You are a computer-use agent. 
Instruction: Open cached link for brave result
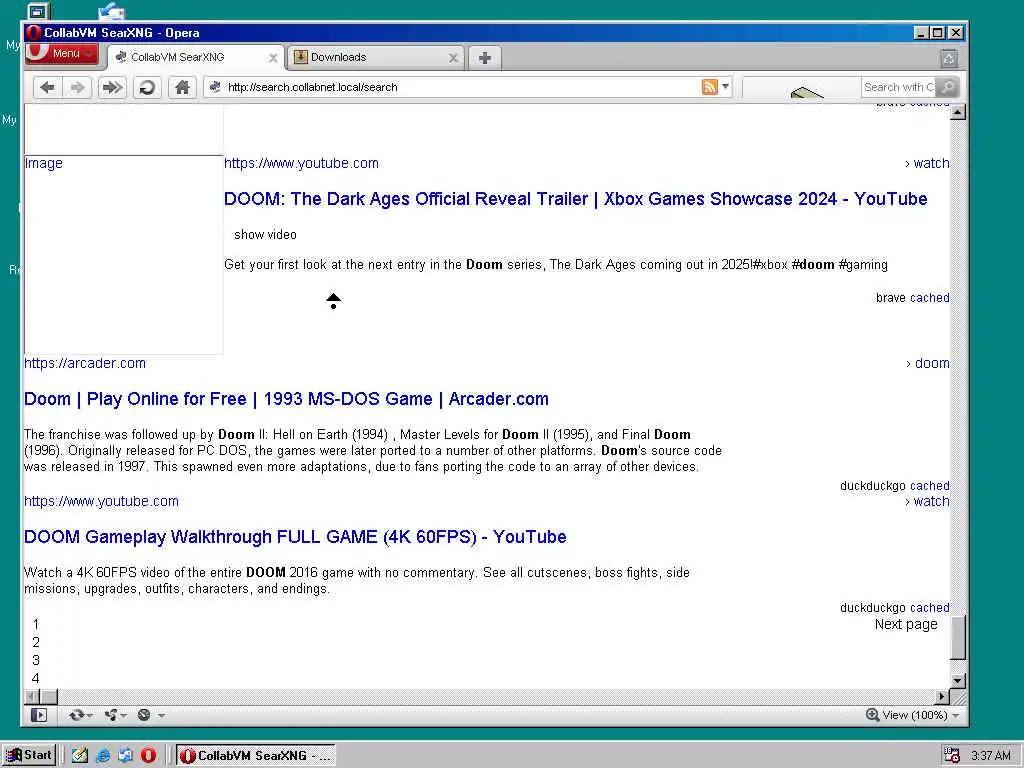click(x=929, y=298)
